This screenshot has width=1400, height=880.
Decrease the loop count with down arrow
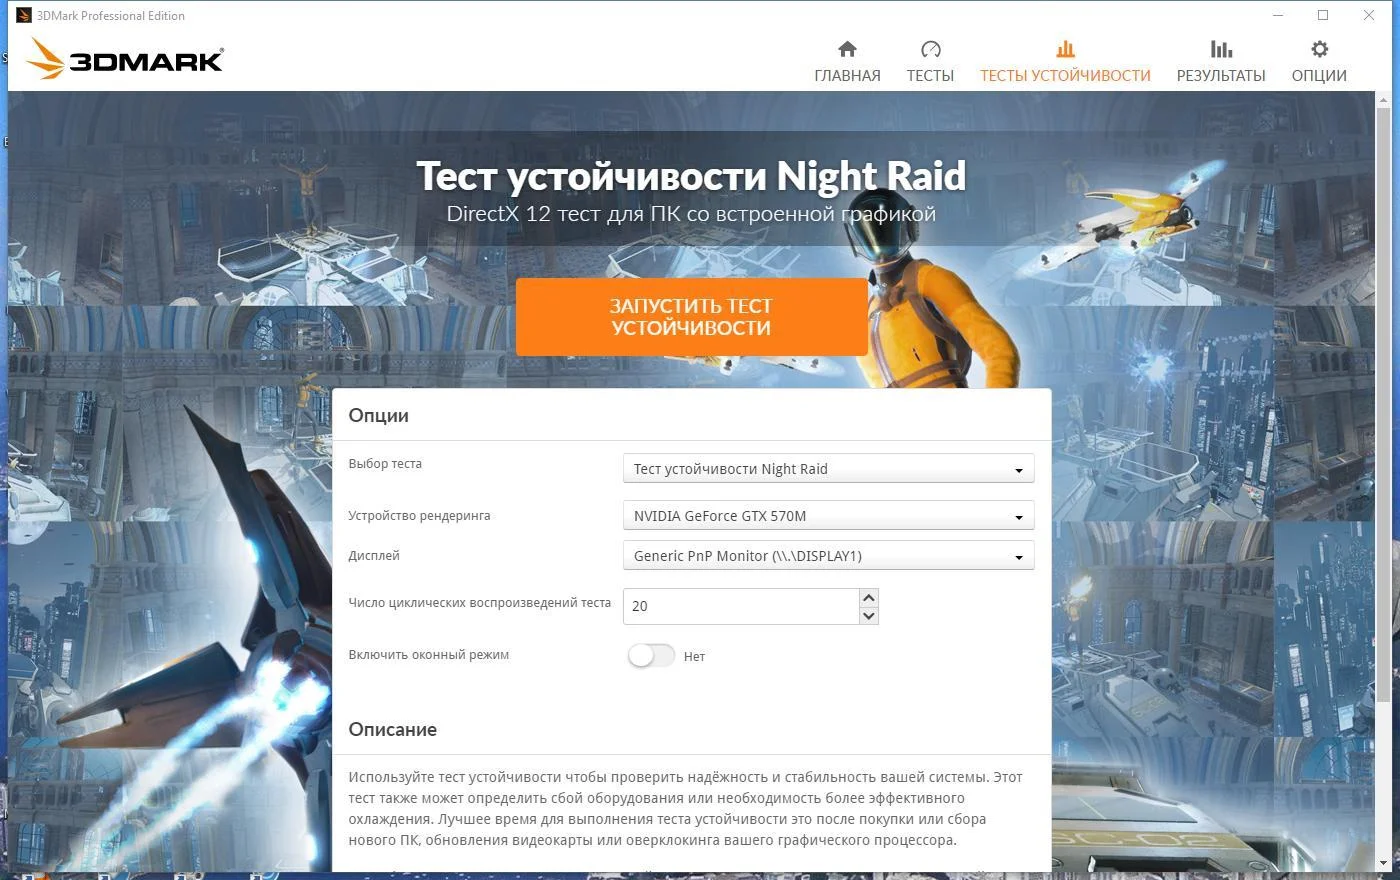tap(868, 615)
